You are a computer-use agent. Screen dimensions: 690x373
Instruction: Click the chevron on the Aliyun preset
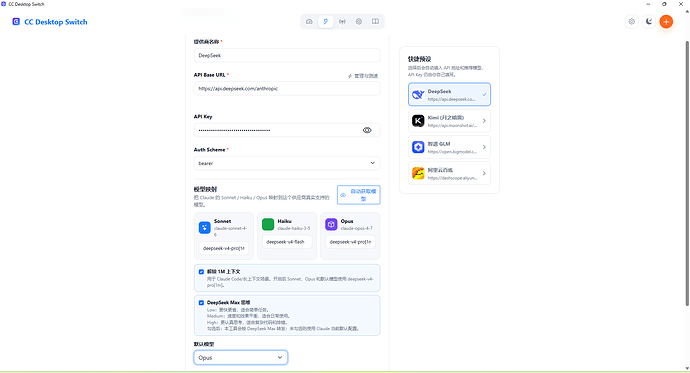pos(484,173)
